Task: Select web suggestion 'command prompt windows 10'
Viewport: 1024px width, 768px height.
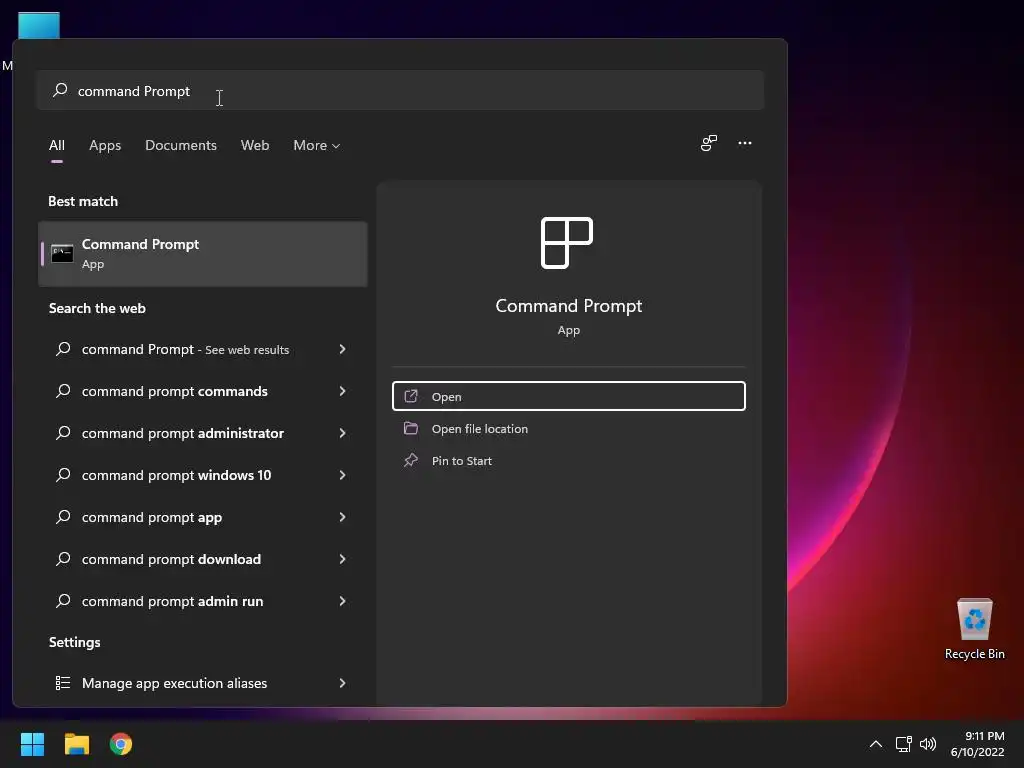Action: click(202, 475)
